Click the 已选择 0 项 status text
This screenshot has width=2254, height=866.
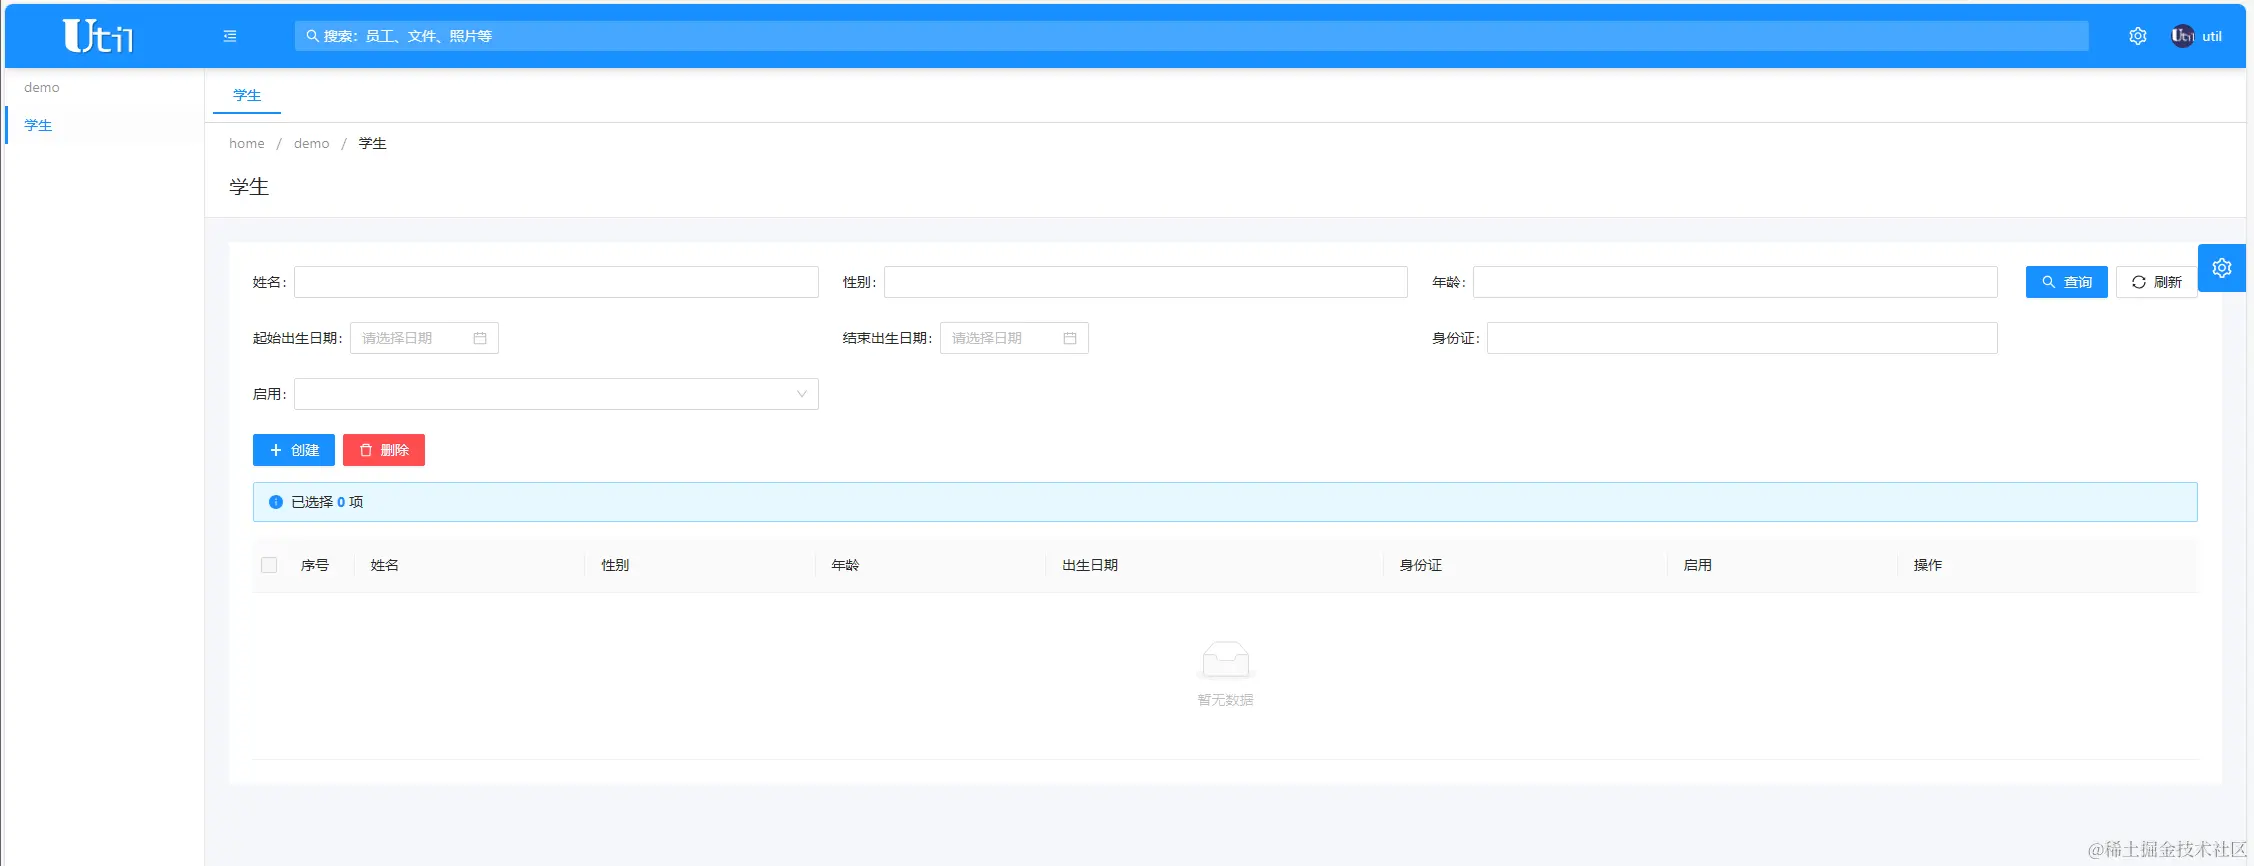click(327, 502)
